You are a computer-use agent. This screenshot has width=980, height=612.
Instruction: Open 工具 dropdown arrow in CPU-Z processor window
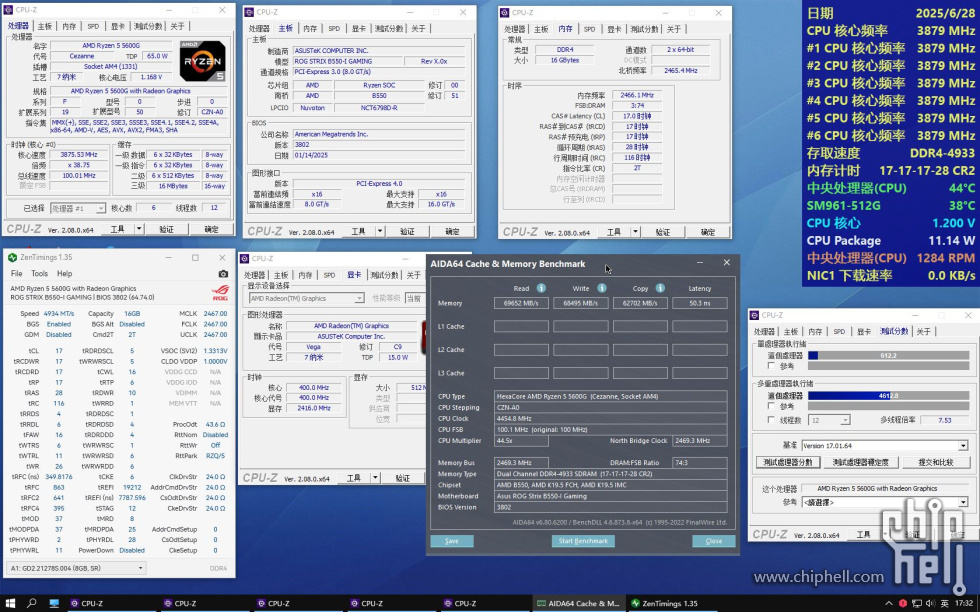(x=139, y=229)
